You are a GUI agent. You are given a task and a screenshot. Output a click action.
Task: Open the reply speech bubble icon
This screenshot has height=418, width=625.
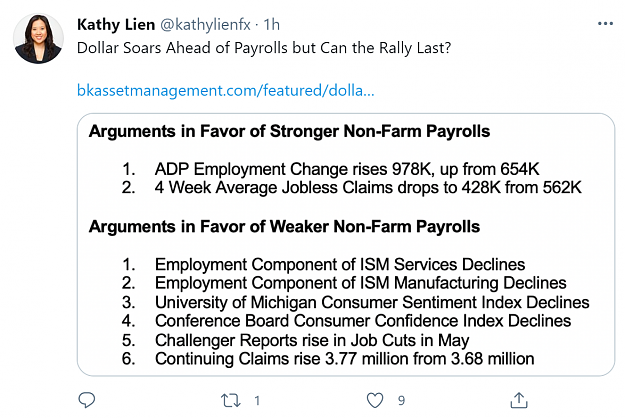click(x=86, y=400)
